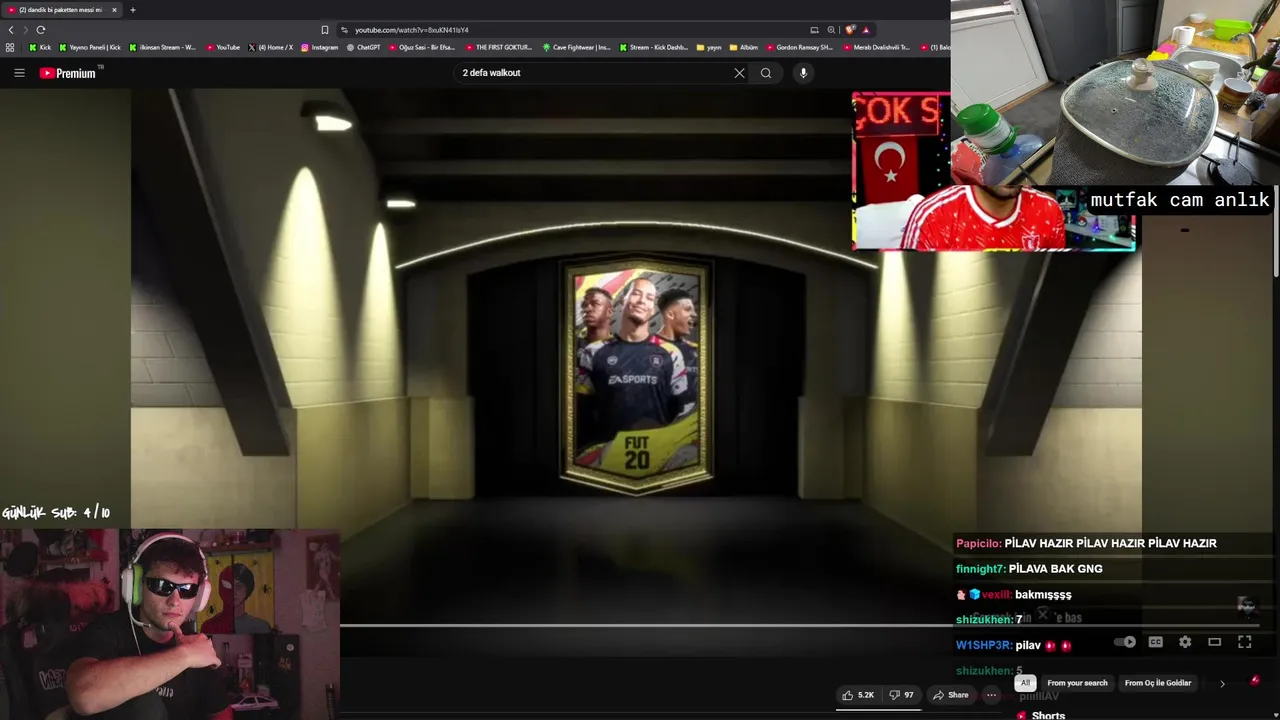The image size is (1280, 720).
Task: Enter fullscreen mode
Action: pos(1245,642)
